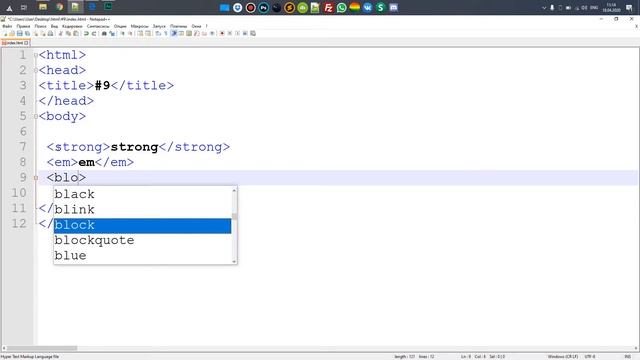
Task: Close the index.html tab via its close icon
Action: coord(26,43)
